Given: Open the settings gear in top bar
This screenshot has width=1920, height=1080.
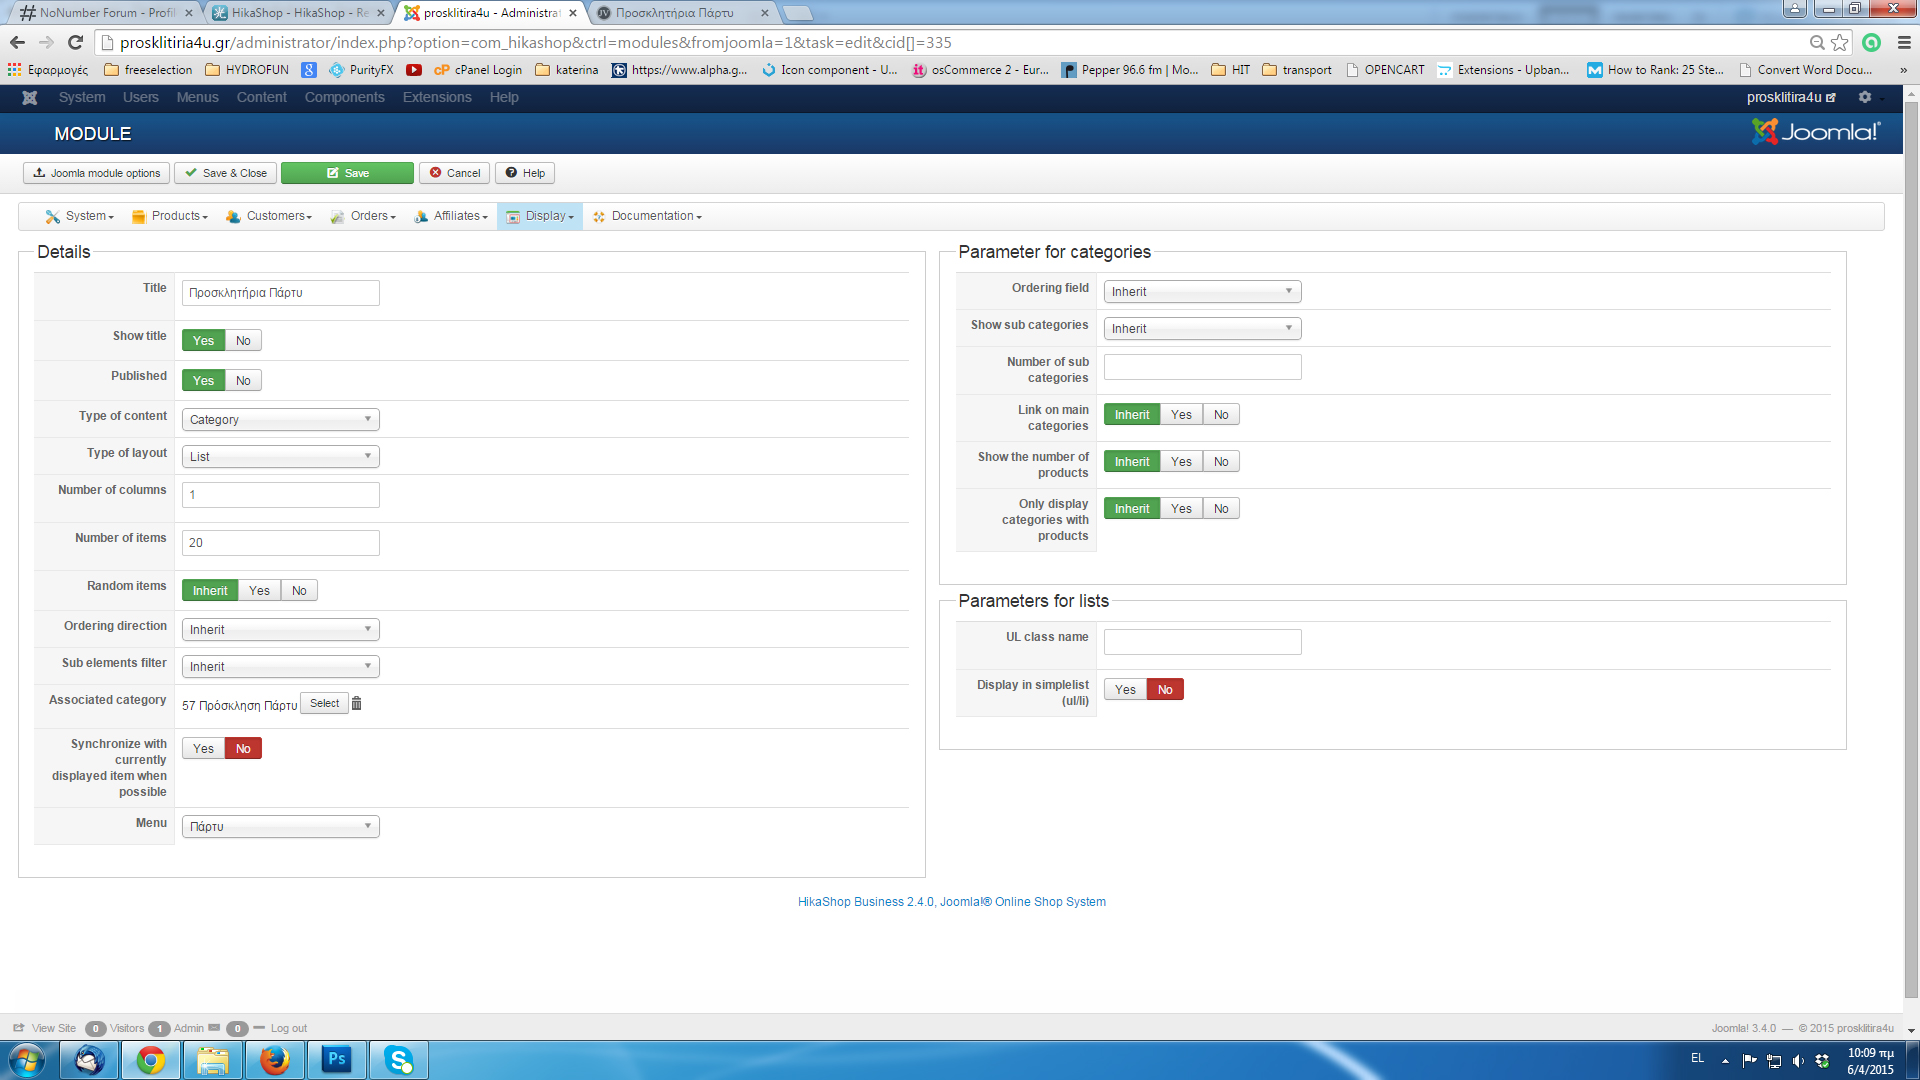Looking at the screenshot, I should tap(1864, 97).
